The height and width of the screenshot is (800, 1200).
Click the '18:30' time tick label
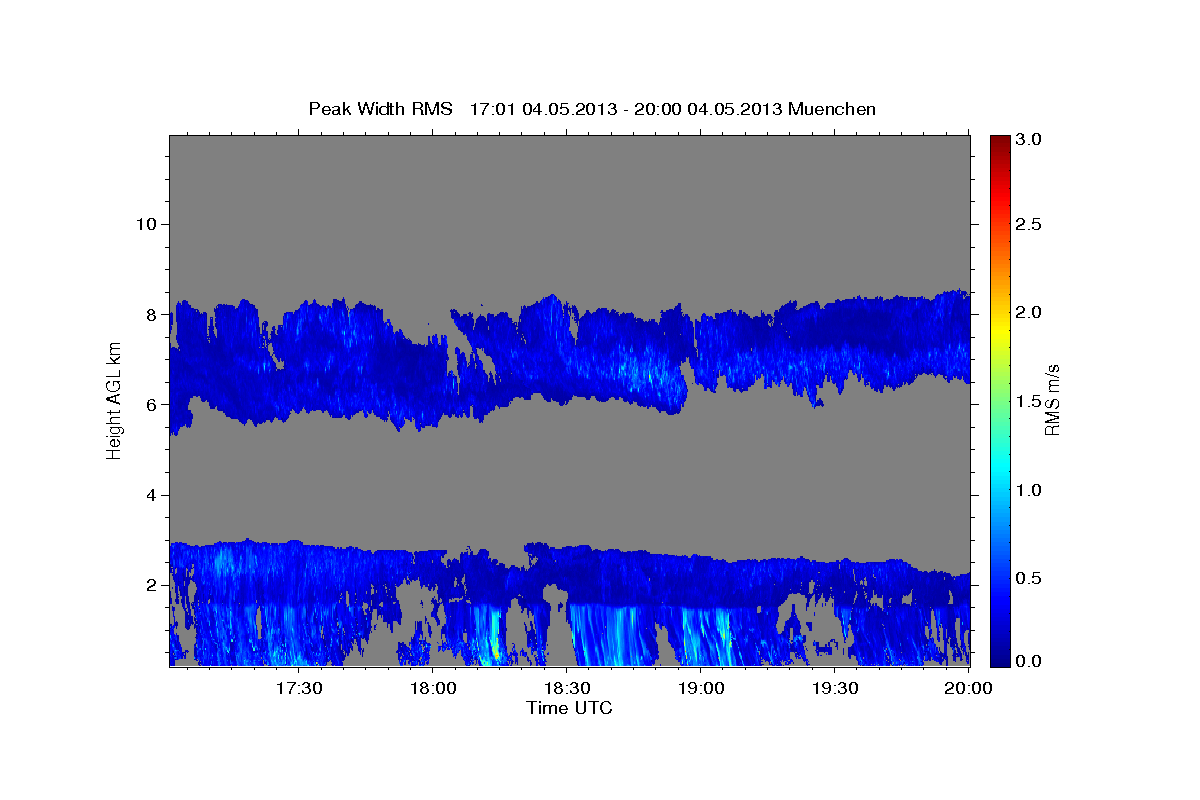point(567,689)
